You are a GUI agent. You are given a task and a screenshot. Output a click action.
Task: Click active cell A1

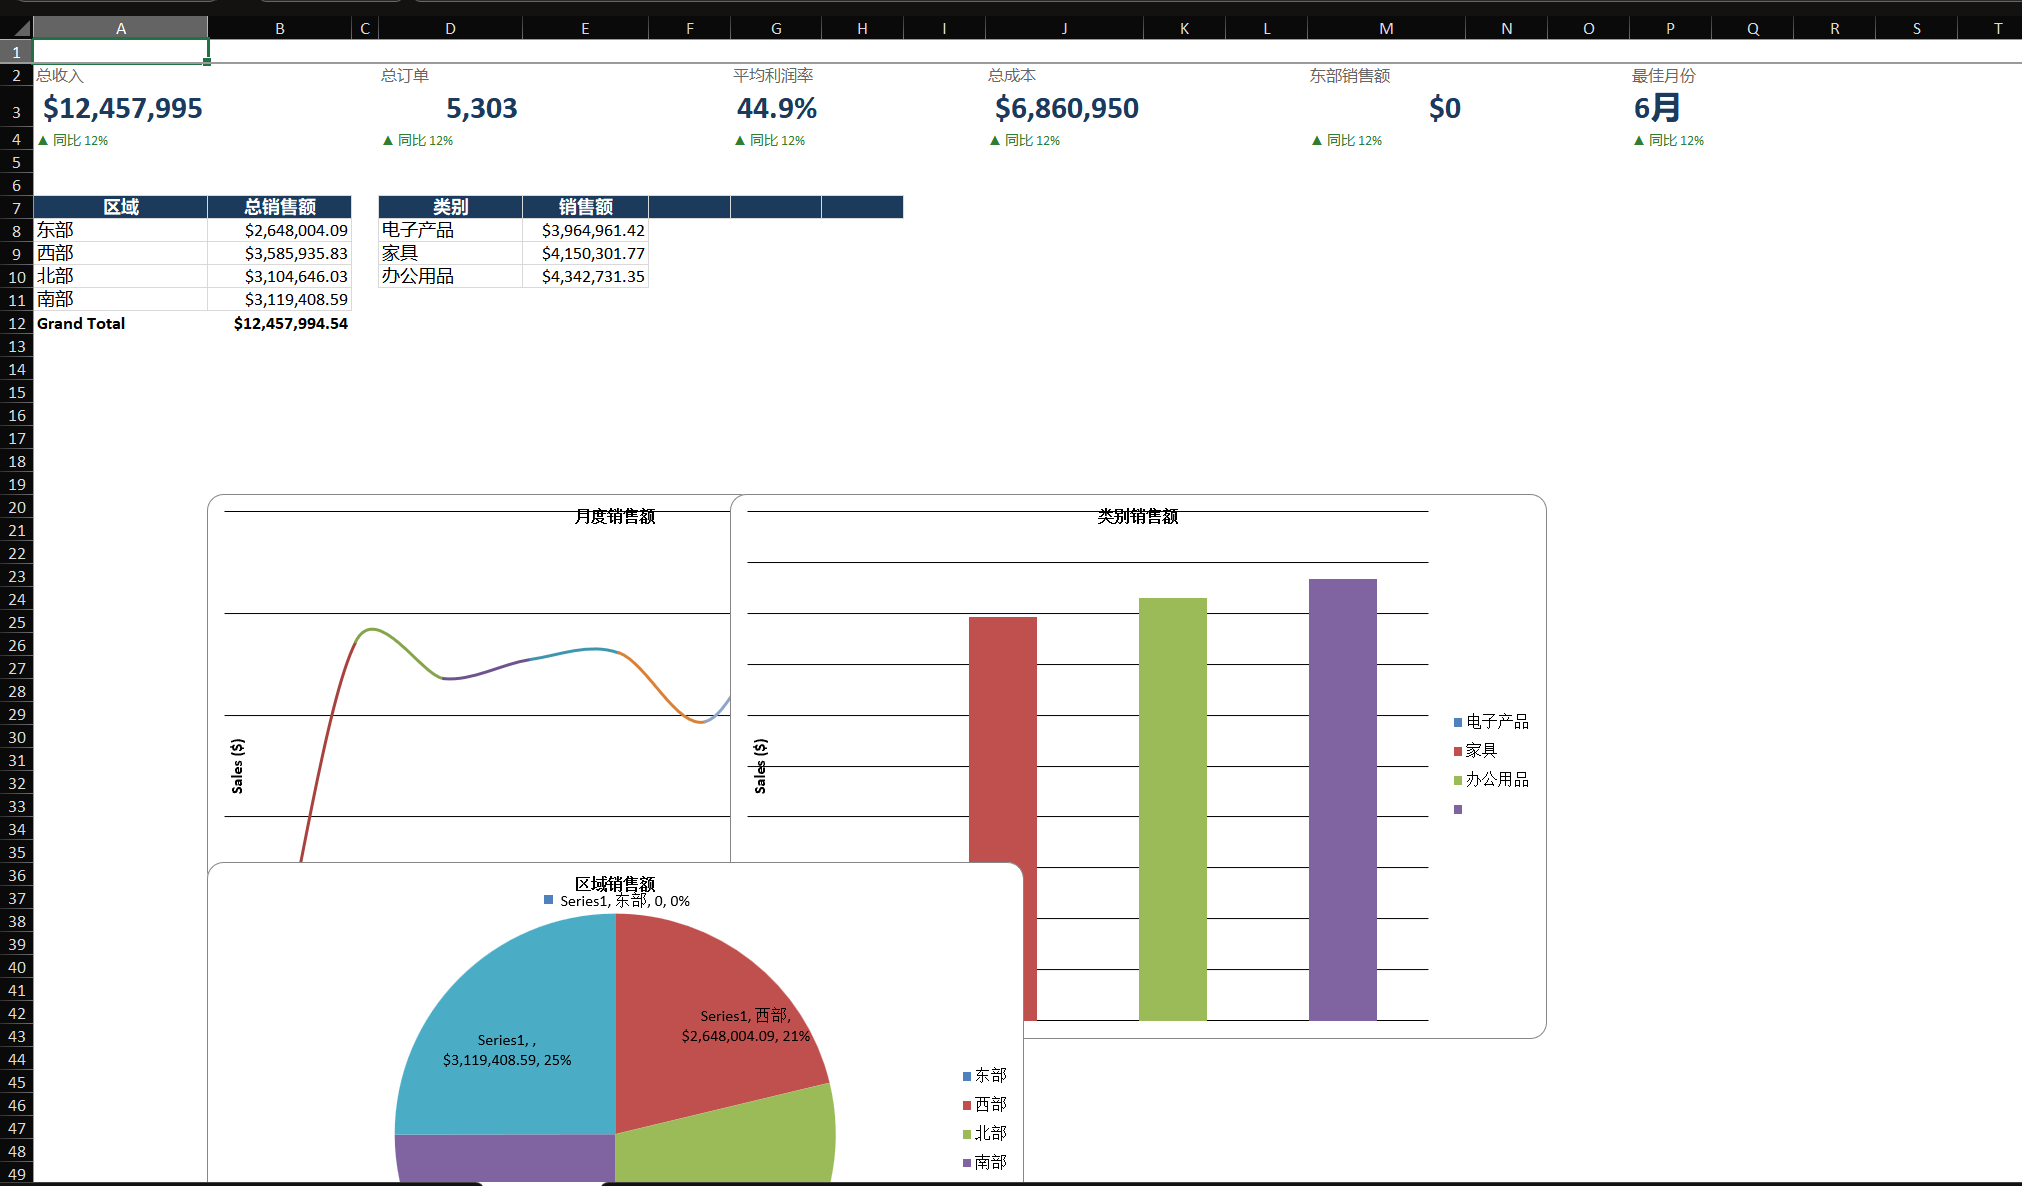121,51
